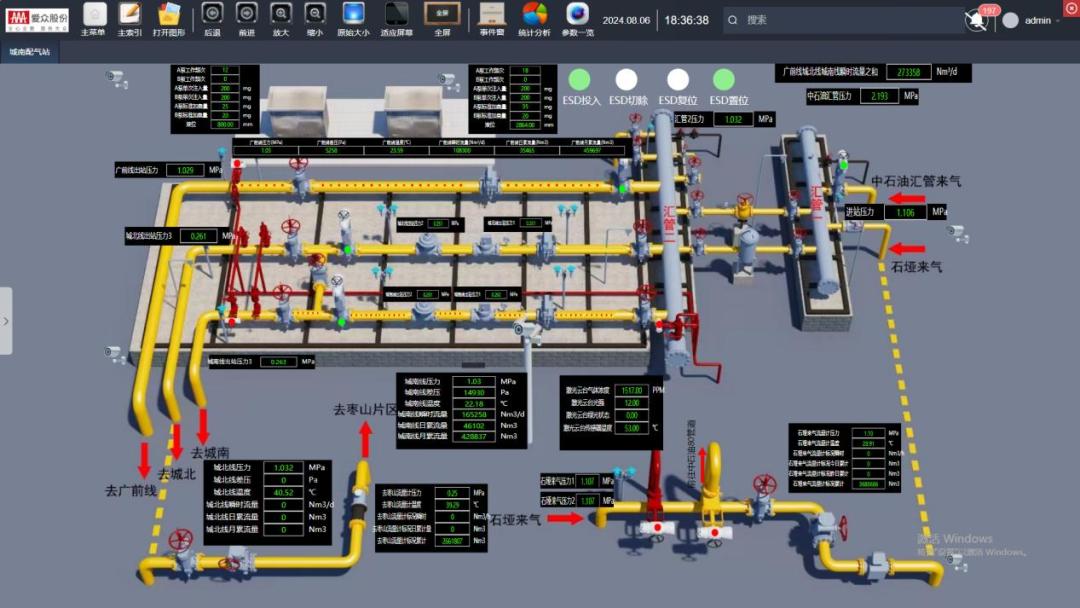1080x608 pixels.
Task: Click the 广前线出站压力 value 1.029
Action: click(185, 170)
